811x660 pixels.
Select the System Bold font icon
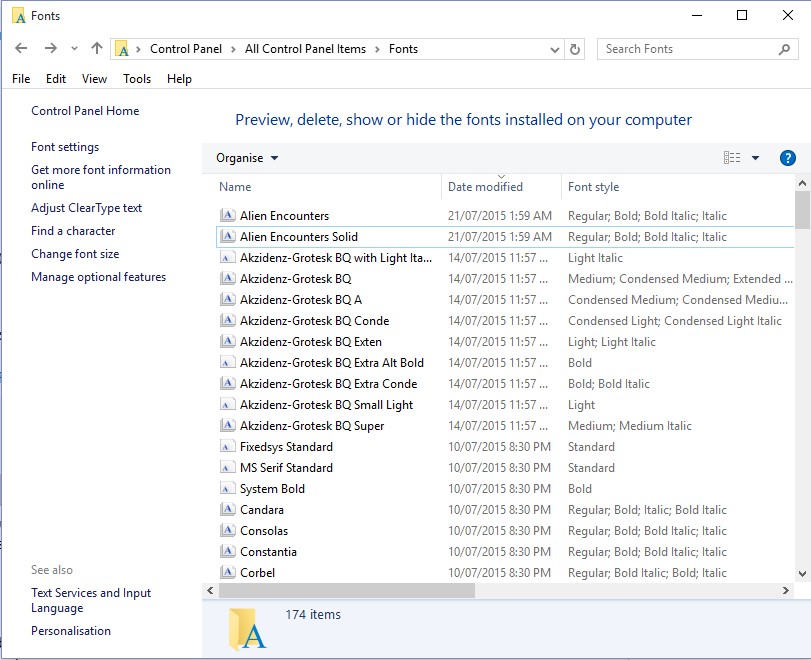pyautogui.click(x=227, y=489)
